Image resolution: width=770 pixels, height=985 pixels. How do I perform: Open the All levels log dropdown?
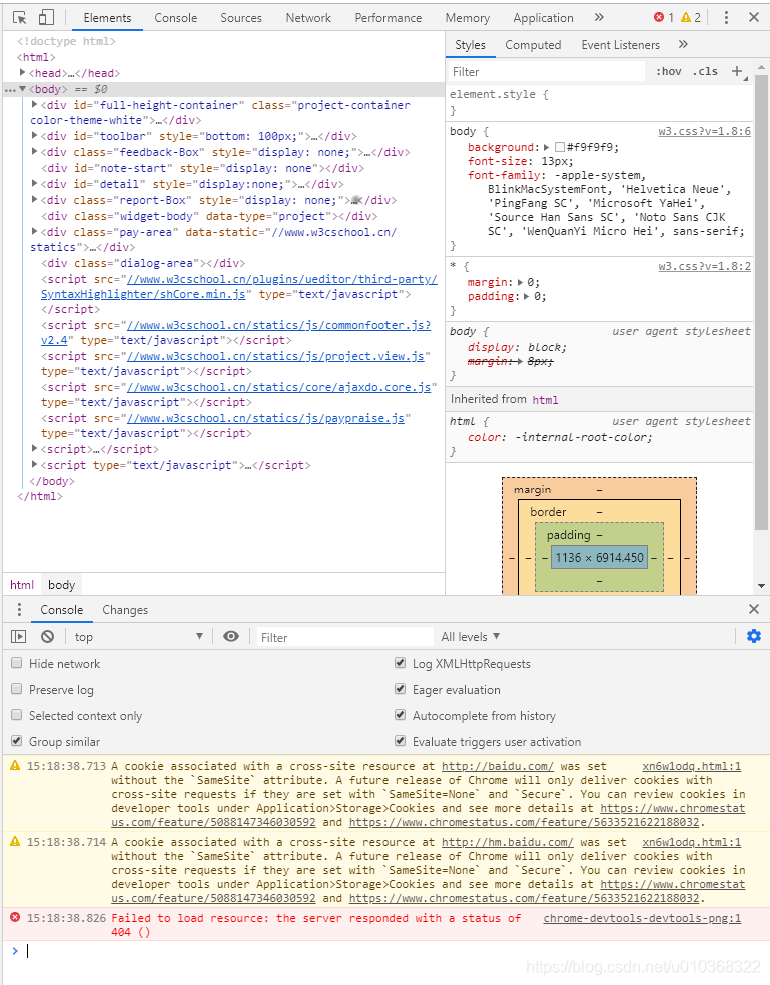click(x=470, y=636)
